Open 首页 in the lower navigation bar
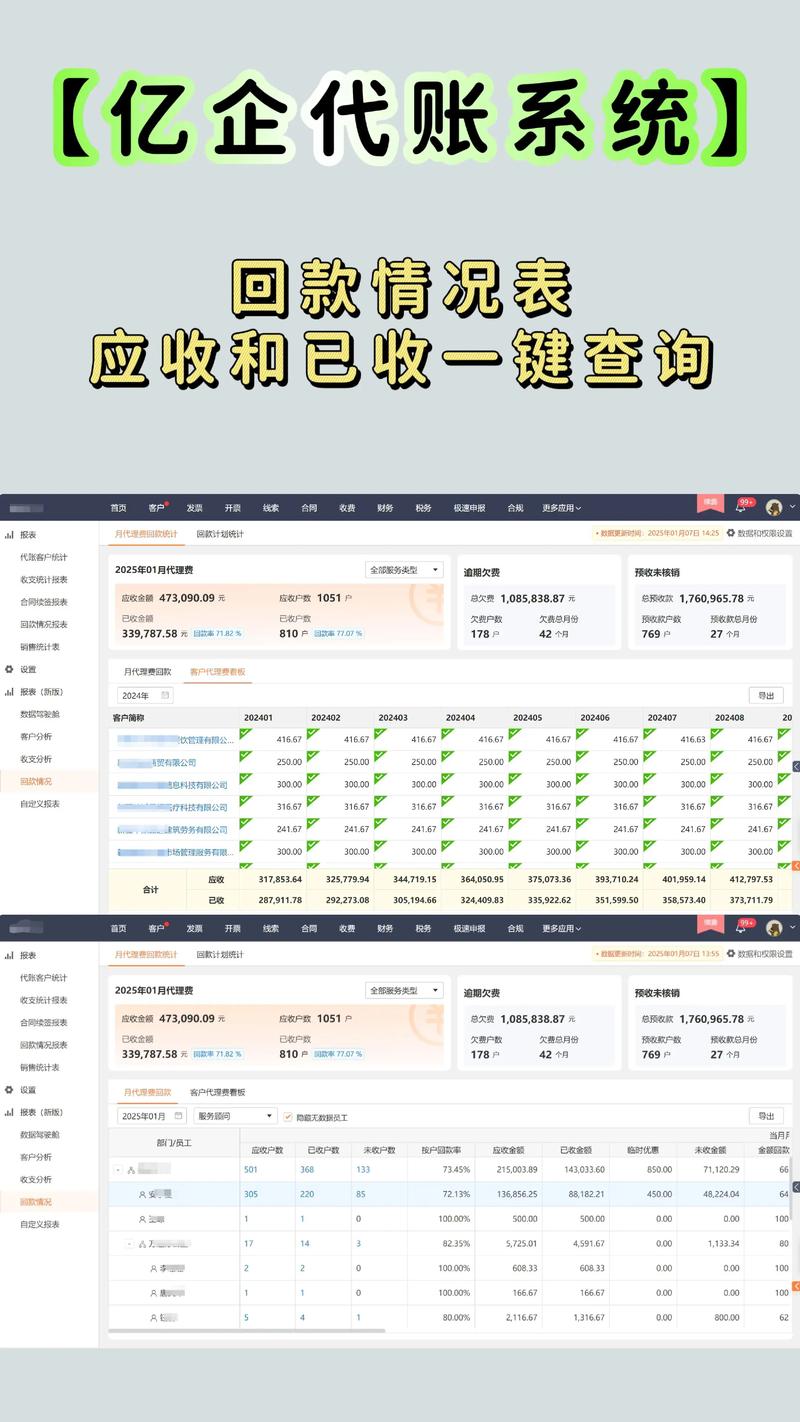Image resolution: width=800 pixels, height=1422 pixels. pyautogui.click(x=118, y=928)
